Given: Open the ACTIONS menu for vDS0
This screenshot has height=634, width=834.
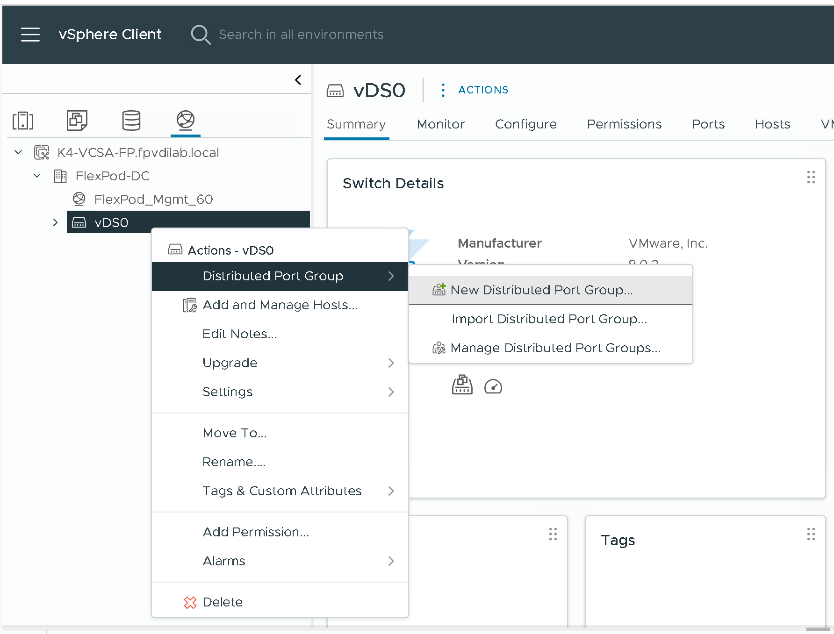Looking at the screenshot, I should tap(483, 90).
